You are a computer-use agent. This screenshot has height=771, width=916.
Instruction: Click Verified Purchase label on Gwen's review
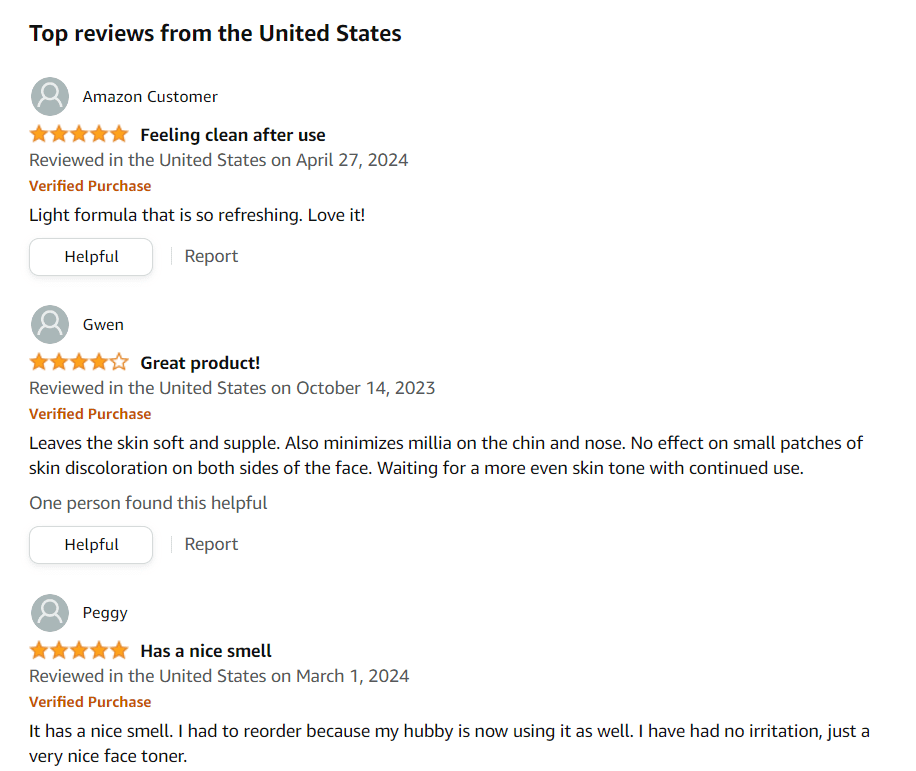tap(90, 414)
